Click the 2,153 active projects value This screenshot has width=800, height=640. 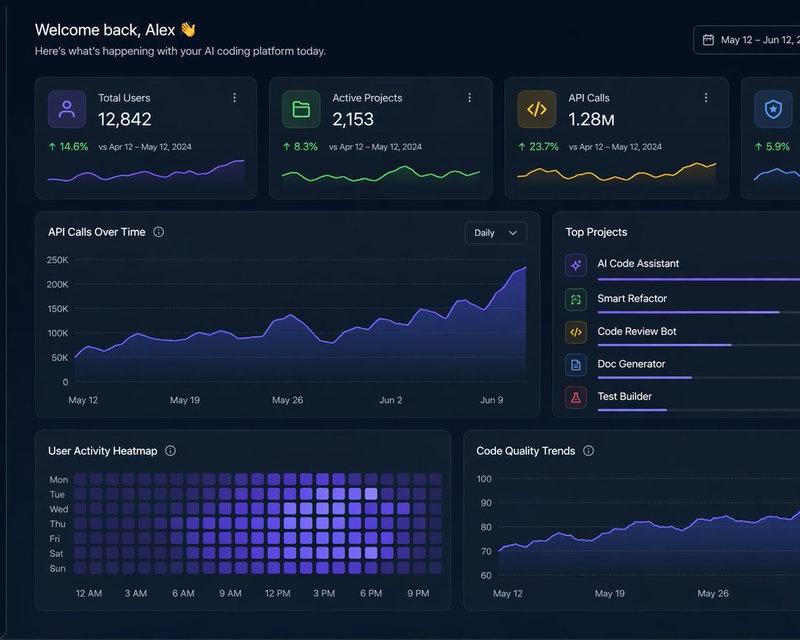353,119
